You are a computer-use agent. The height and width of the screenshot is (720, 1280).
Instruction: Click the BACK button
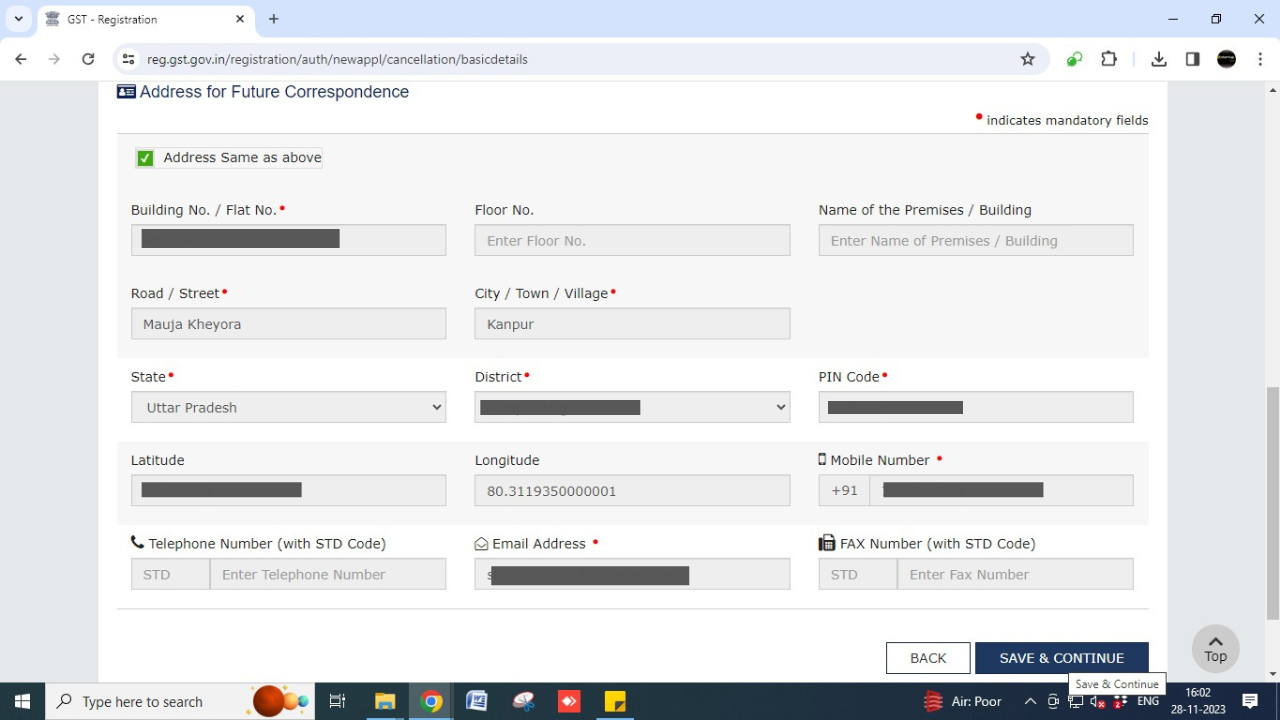click(928, 658)
